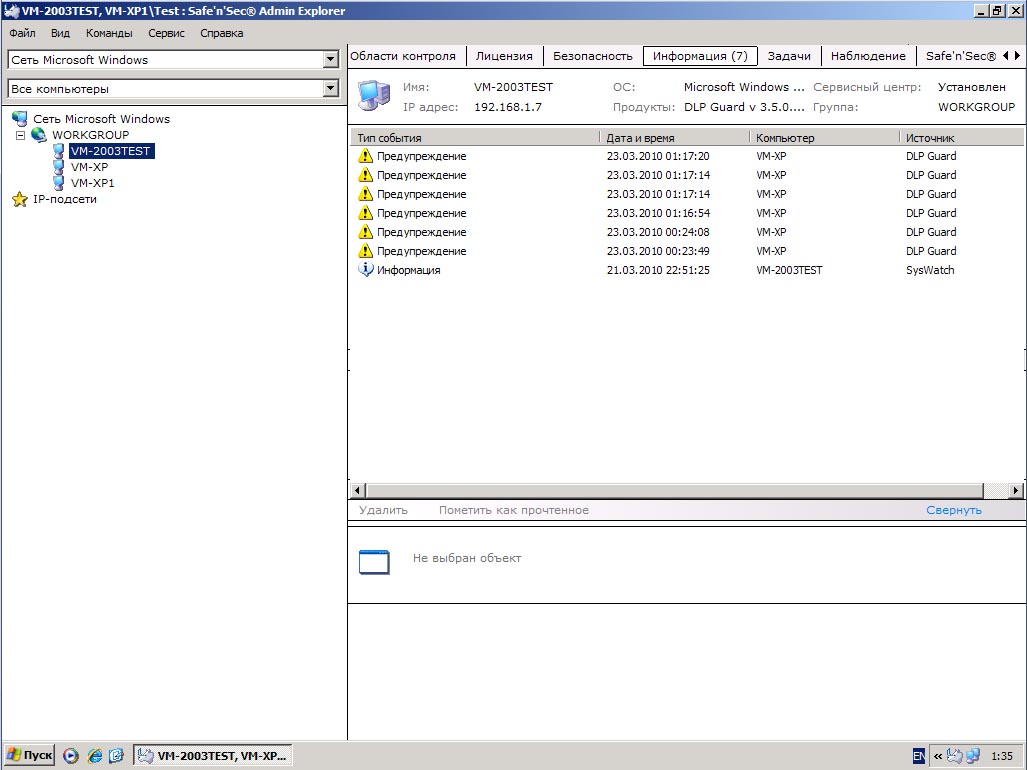Click the Safe'n'Sec tray icon
Viewport: 1027px width, 770px height.
click(x=954, y=756)
